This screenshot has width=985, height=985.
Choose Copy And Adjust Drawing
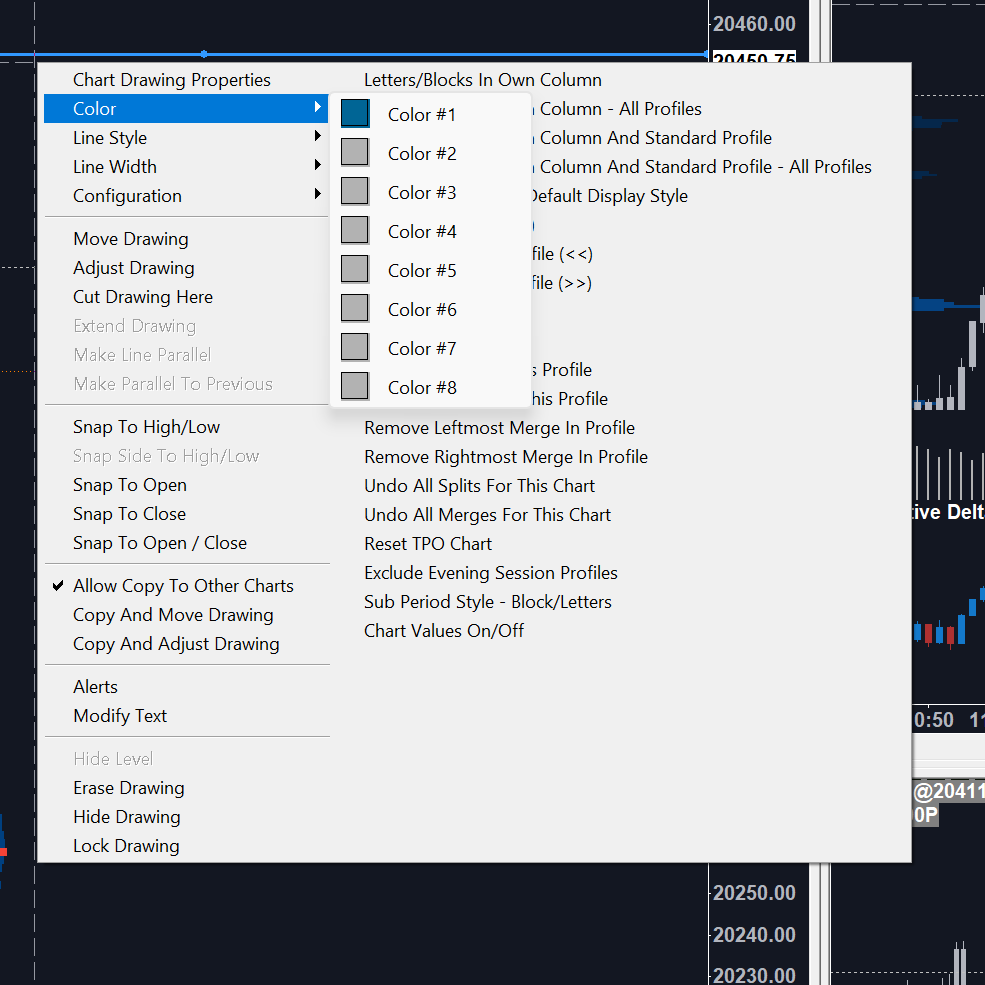pyautogui.click(x=176, y=644)
